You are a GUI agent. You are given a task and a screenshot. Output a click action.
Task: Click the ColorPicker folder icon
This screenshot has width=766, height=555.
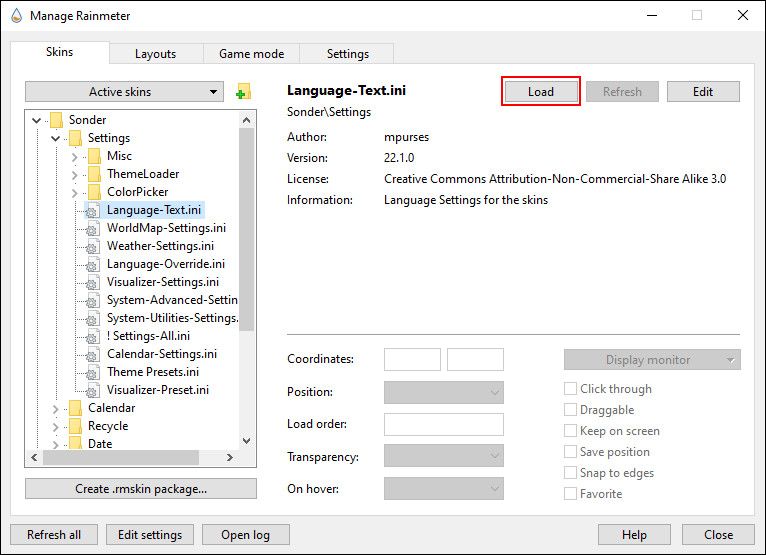[x=95, y=192]
